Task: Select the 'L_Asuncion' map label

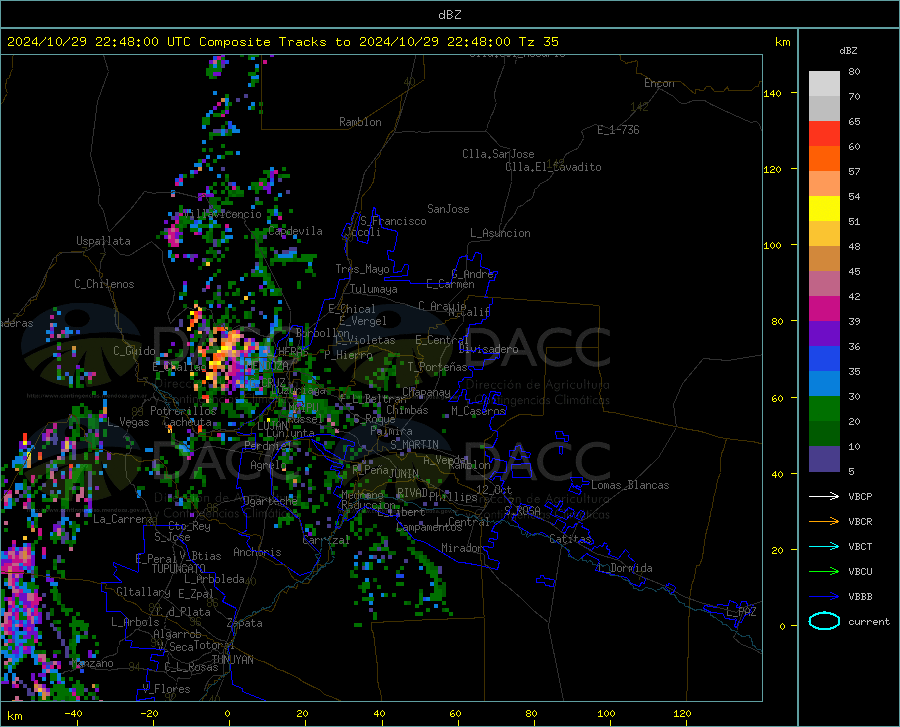Action: point(500,233)
